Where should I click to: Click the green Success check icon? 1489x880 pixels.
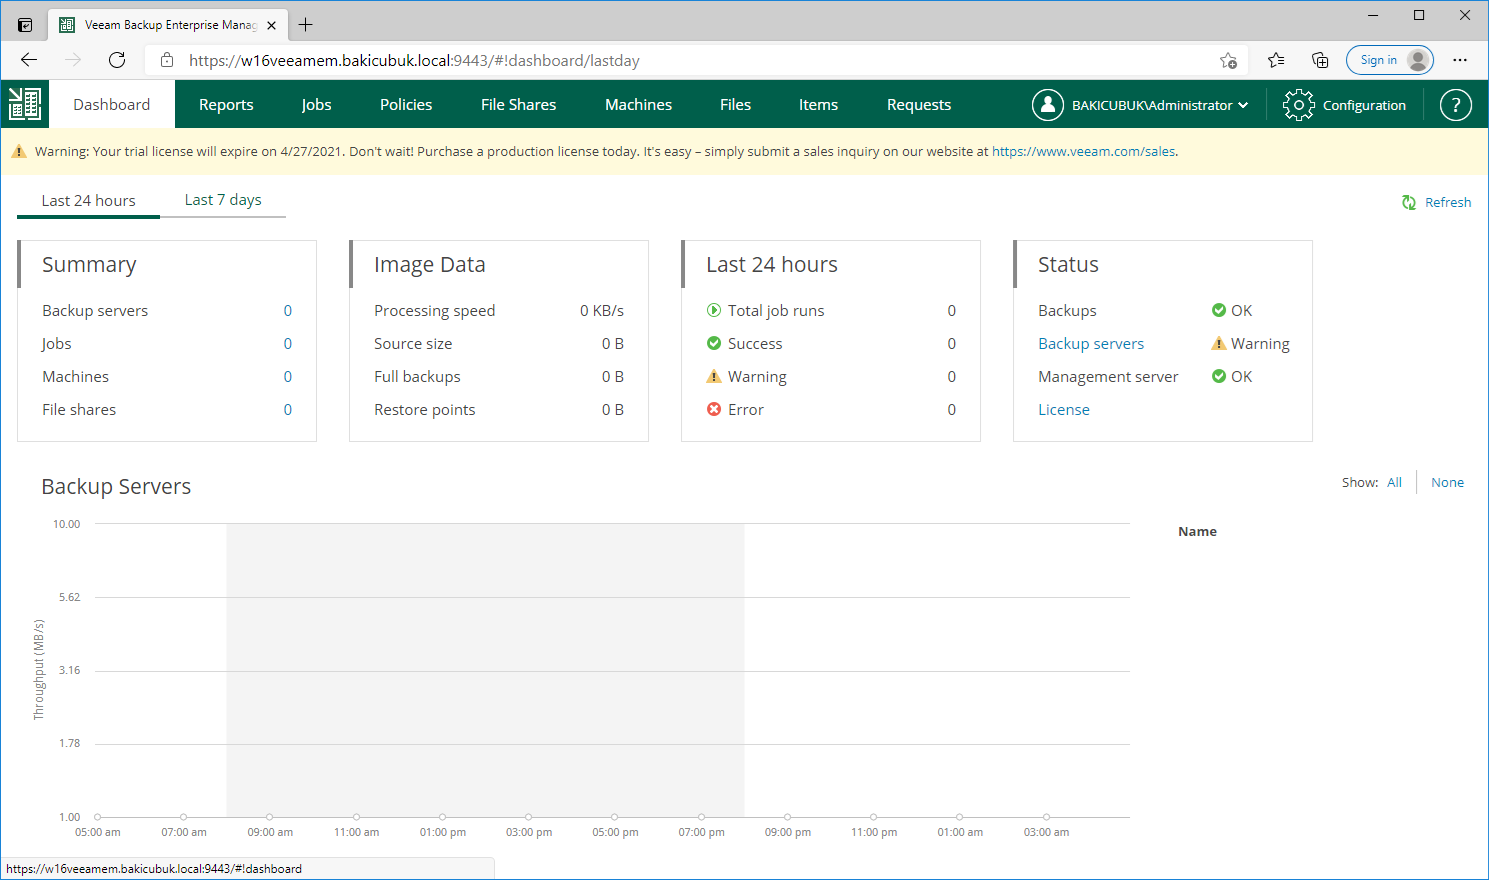click(714, 343)
